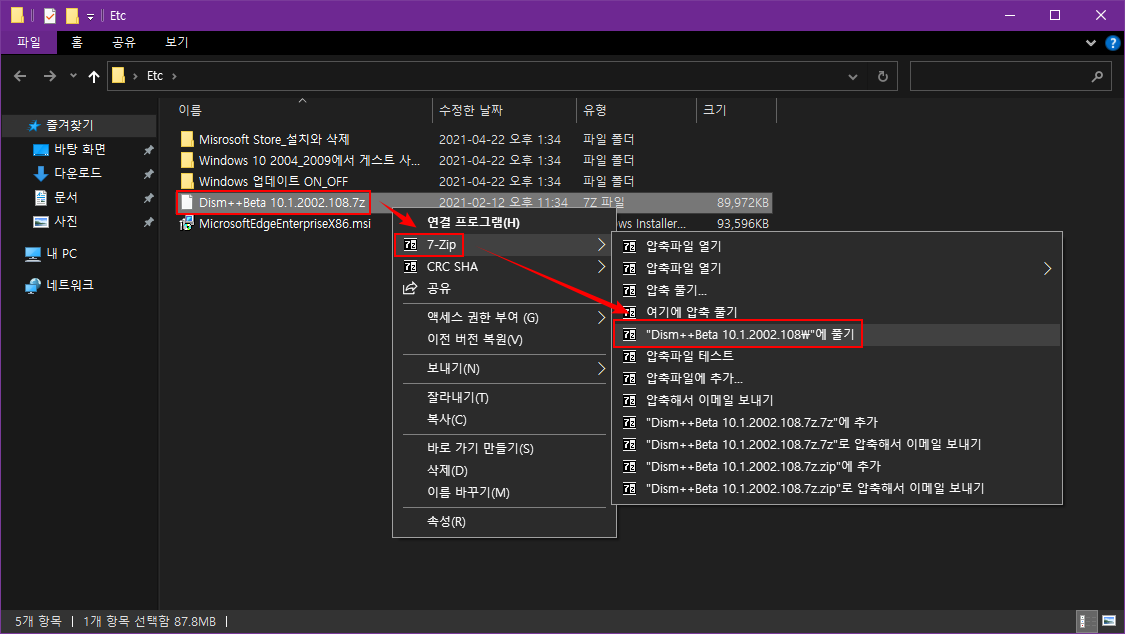
Task: Select 네트워크 in the sidebar
Action: tap(70, 285)
